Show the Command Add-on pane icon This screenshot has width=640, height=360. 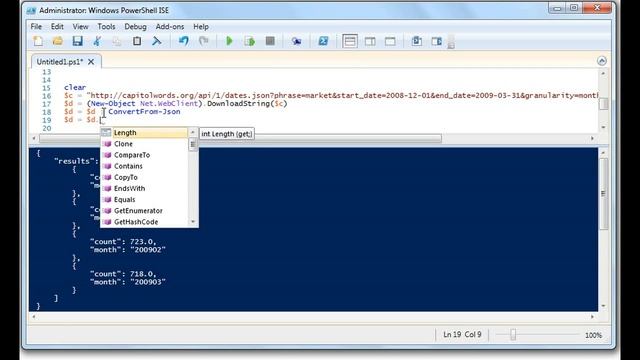tap(437, 41)
